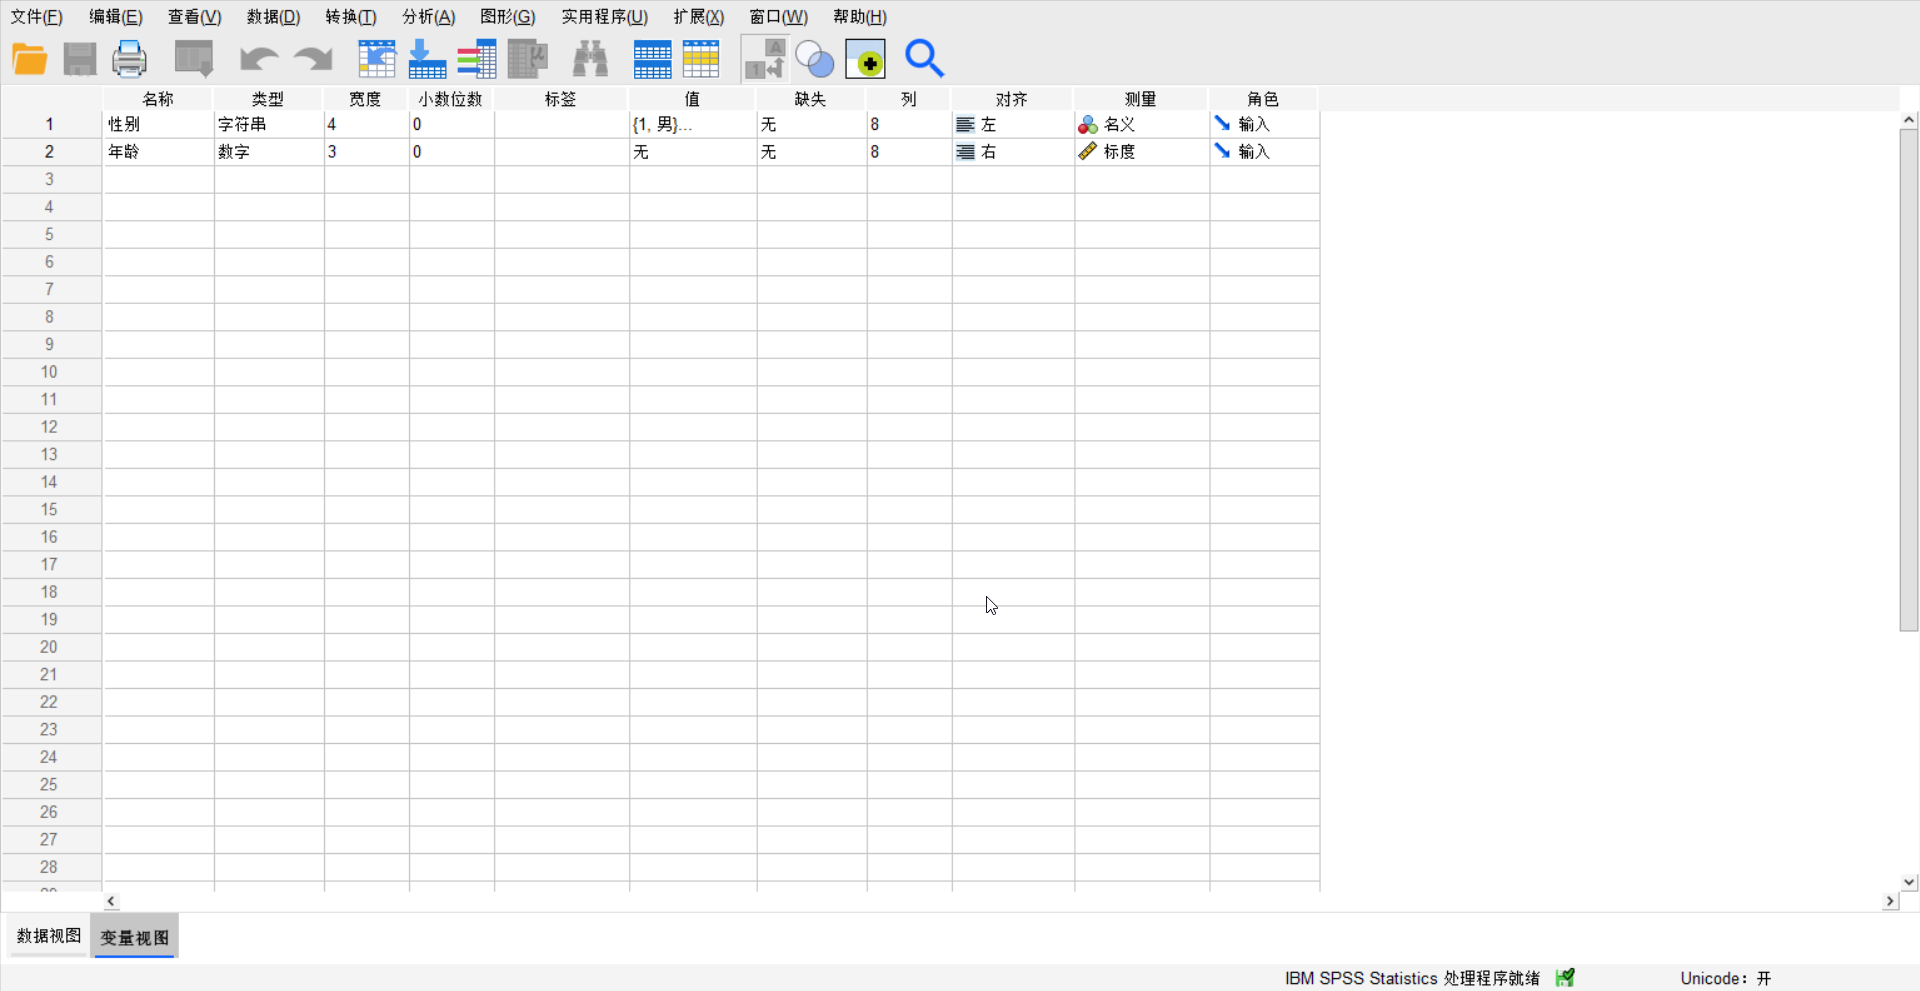Screen dimensions: 1920x991
Task: Click the Go to case icon
Action: click(x=377, y=59)
